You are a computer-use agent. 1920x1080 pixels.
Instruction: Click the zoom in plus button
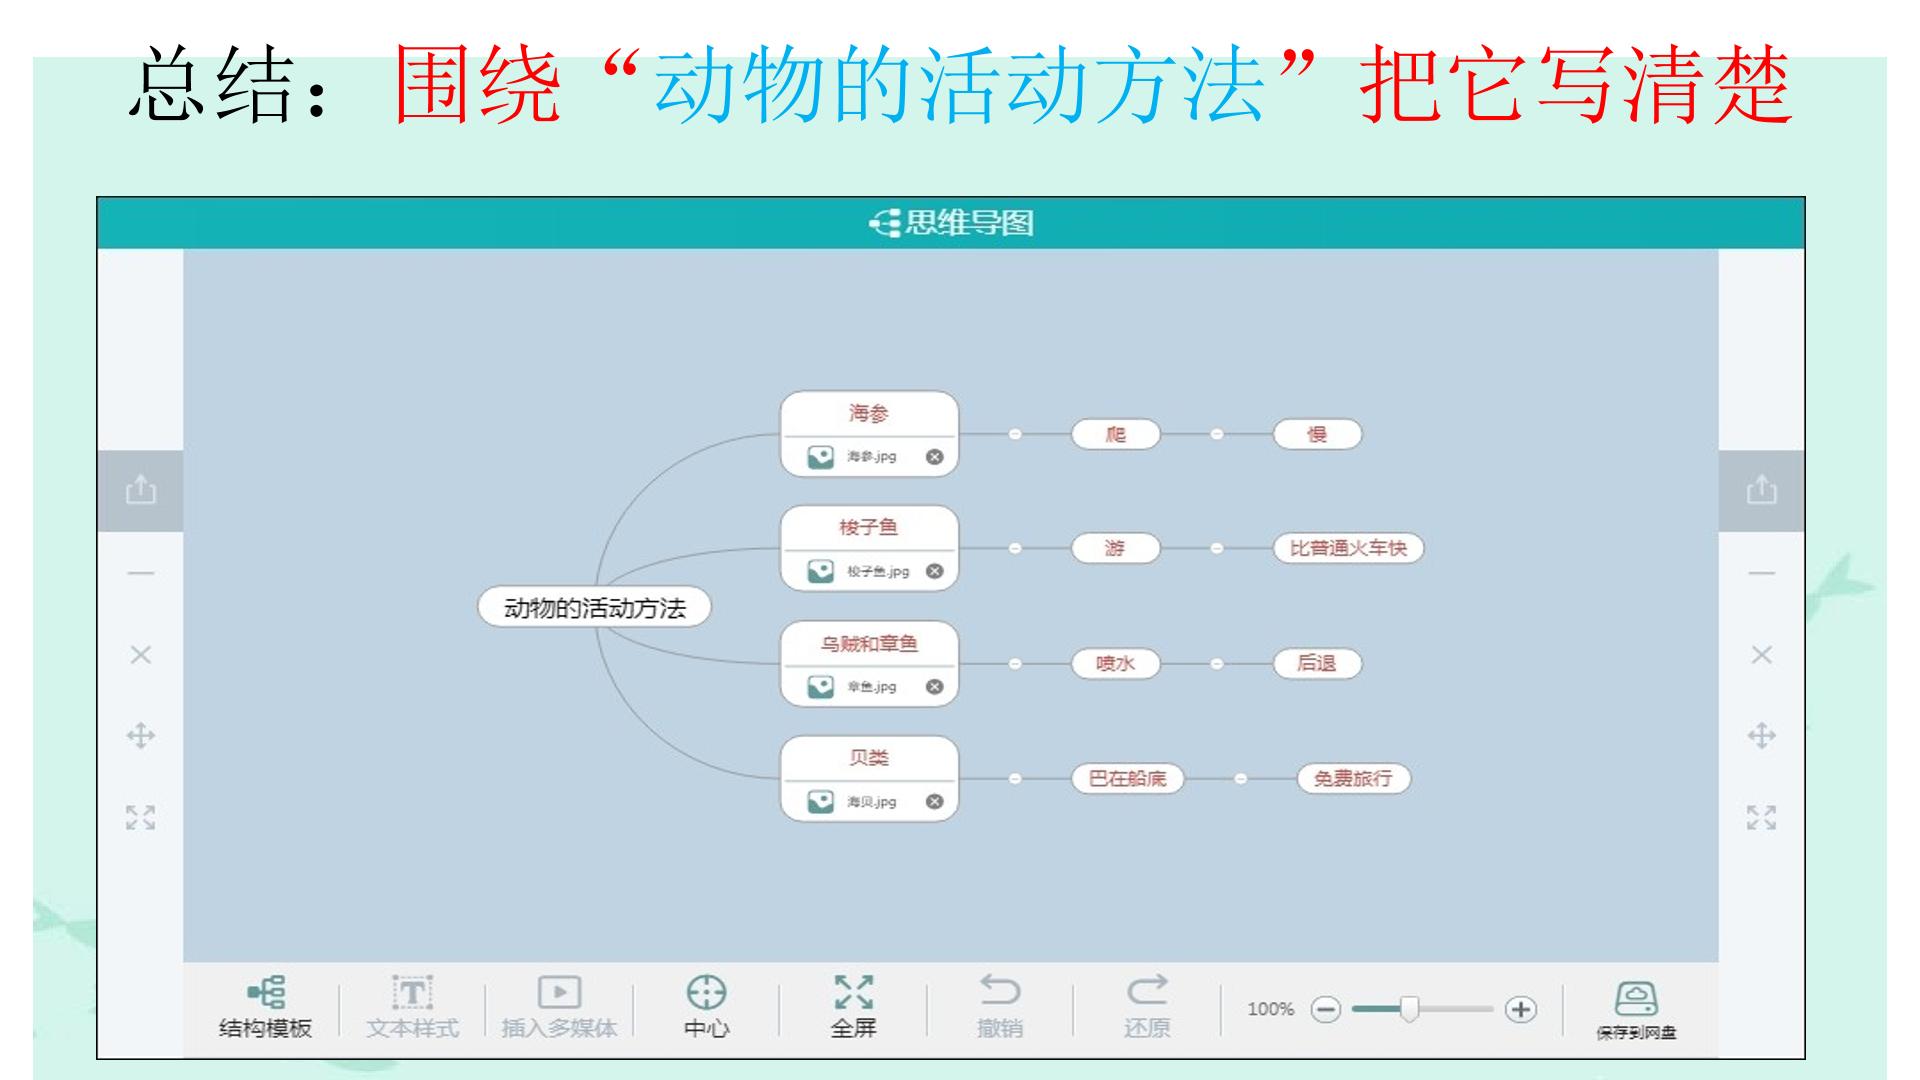1520,1010
